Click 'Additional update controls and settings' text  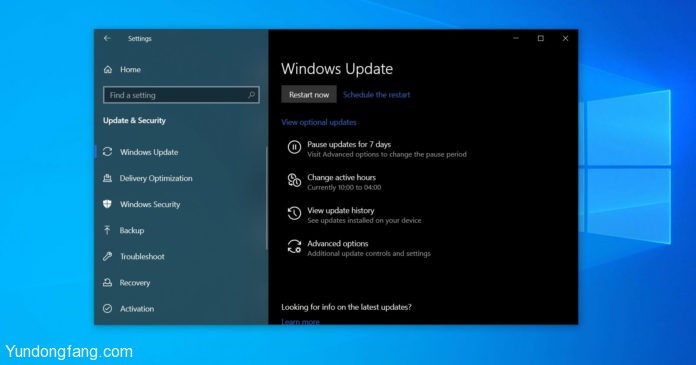point(369,254)
